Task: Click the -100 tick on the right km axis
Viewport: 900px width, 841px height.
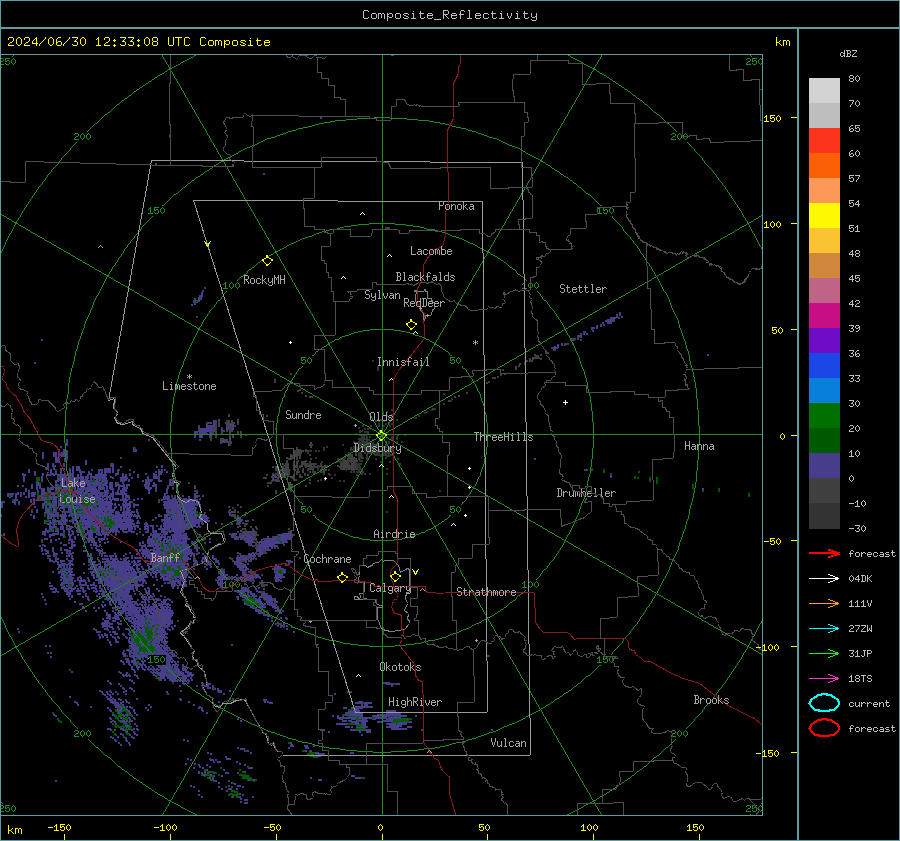Action: tap(767, 648)
